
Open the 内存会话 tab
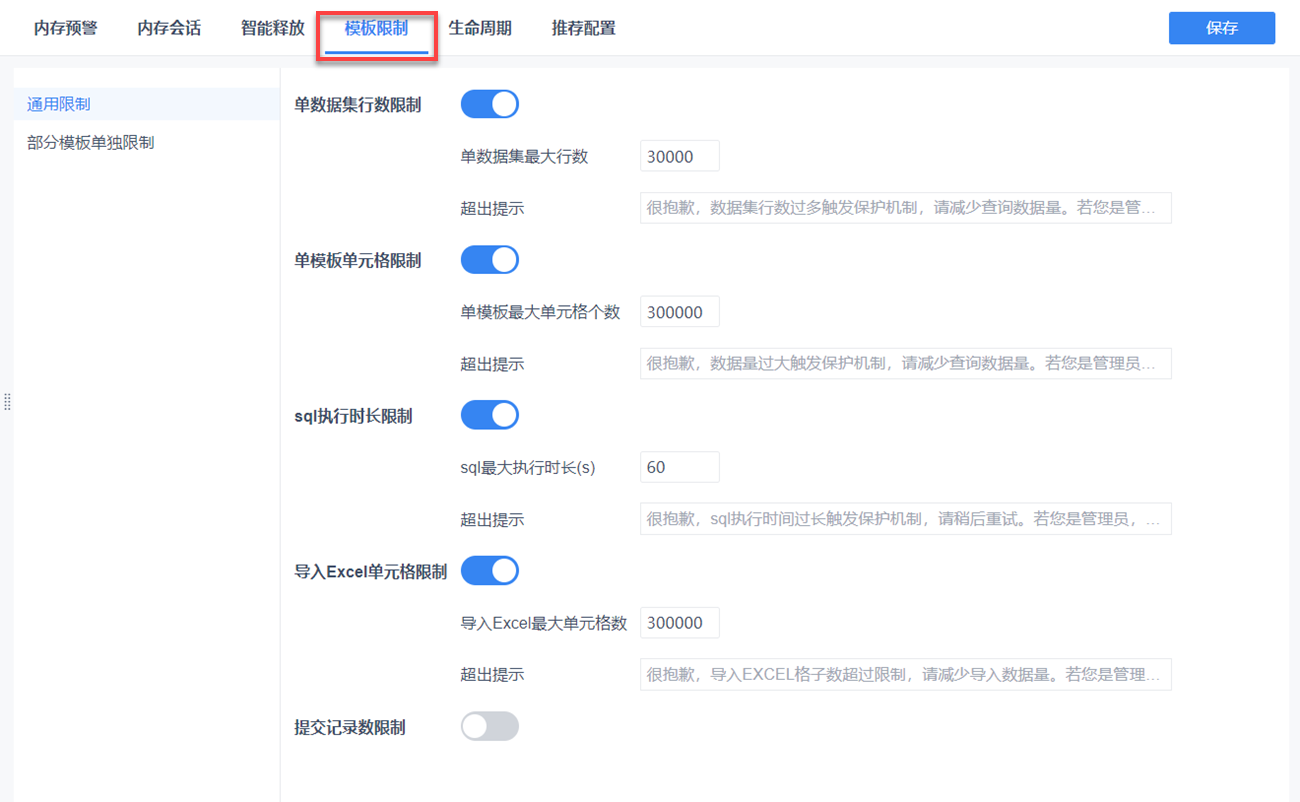[169, 28]
